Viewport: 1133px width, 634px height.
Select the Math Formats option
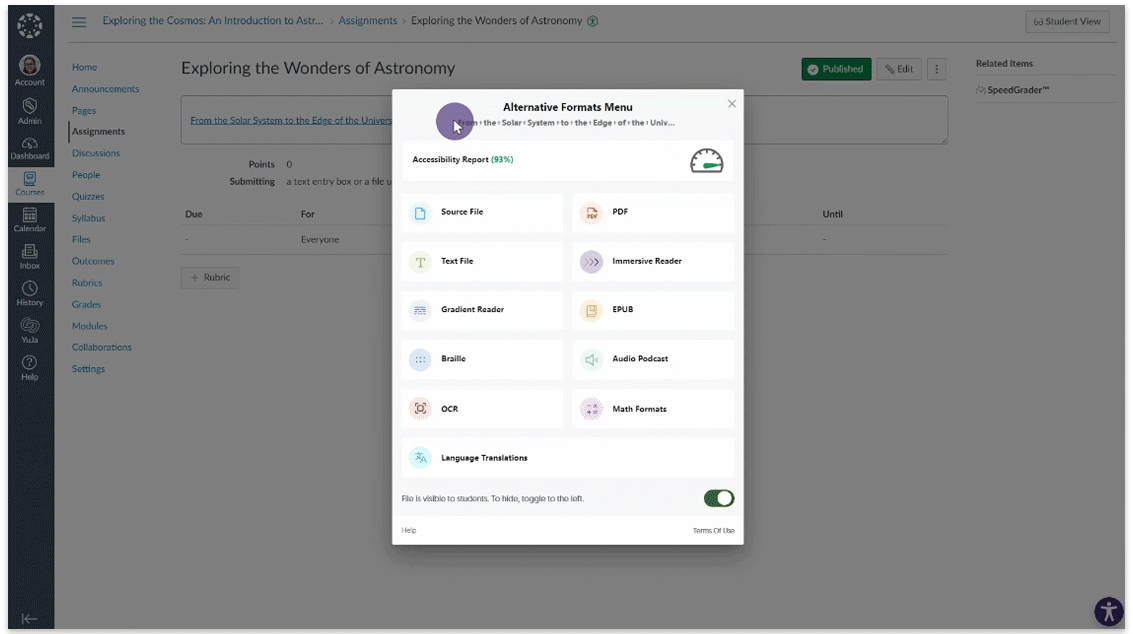(653, 409)
